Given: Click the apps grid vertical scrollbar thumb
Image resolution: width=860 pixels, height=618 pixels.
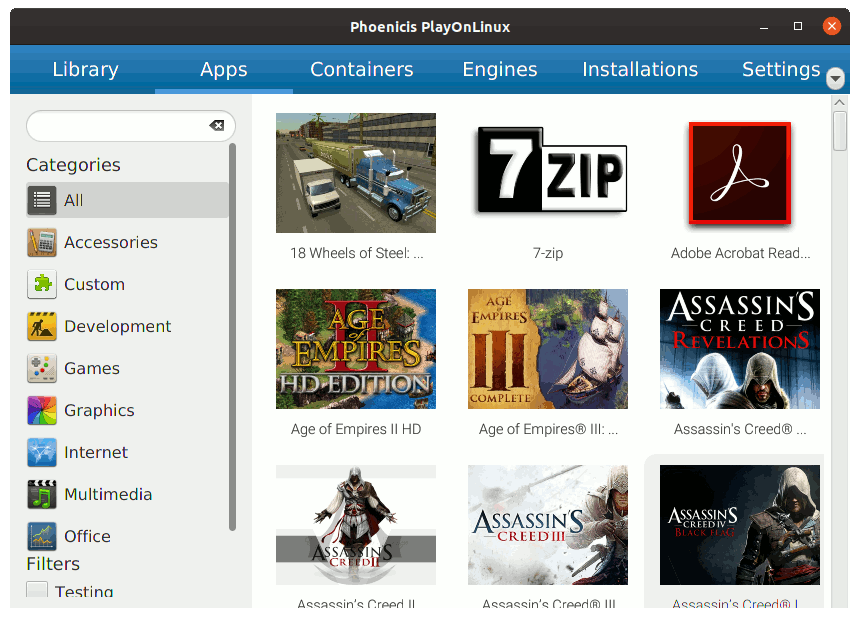Looking at the screenshot, I should (840, 131).
